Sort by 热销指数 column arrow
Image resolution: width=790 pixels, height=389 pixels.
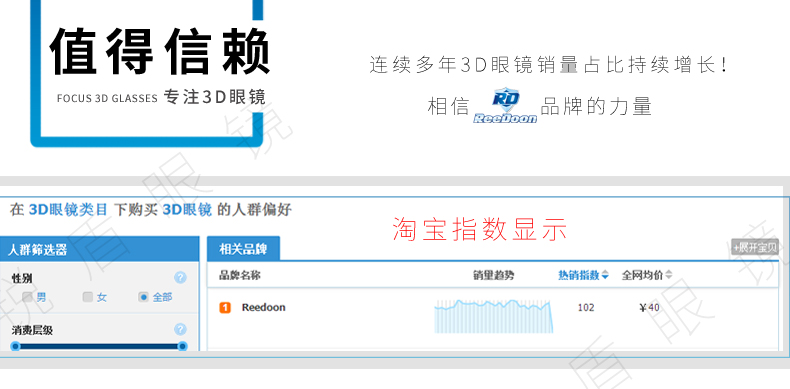[x=605, y=276]
